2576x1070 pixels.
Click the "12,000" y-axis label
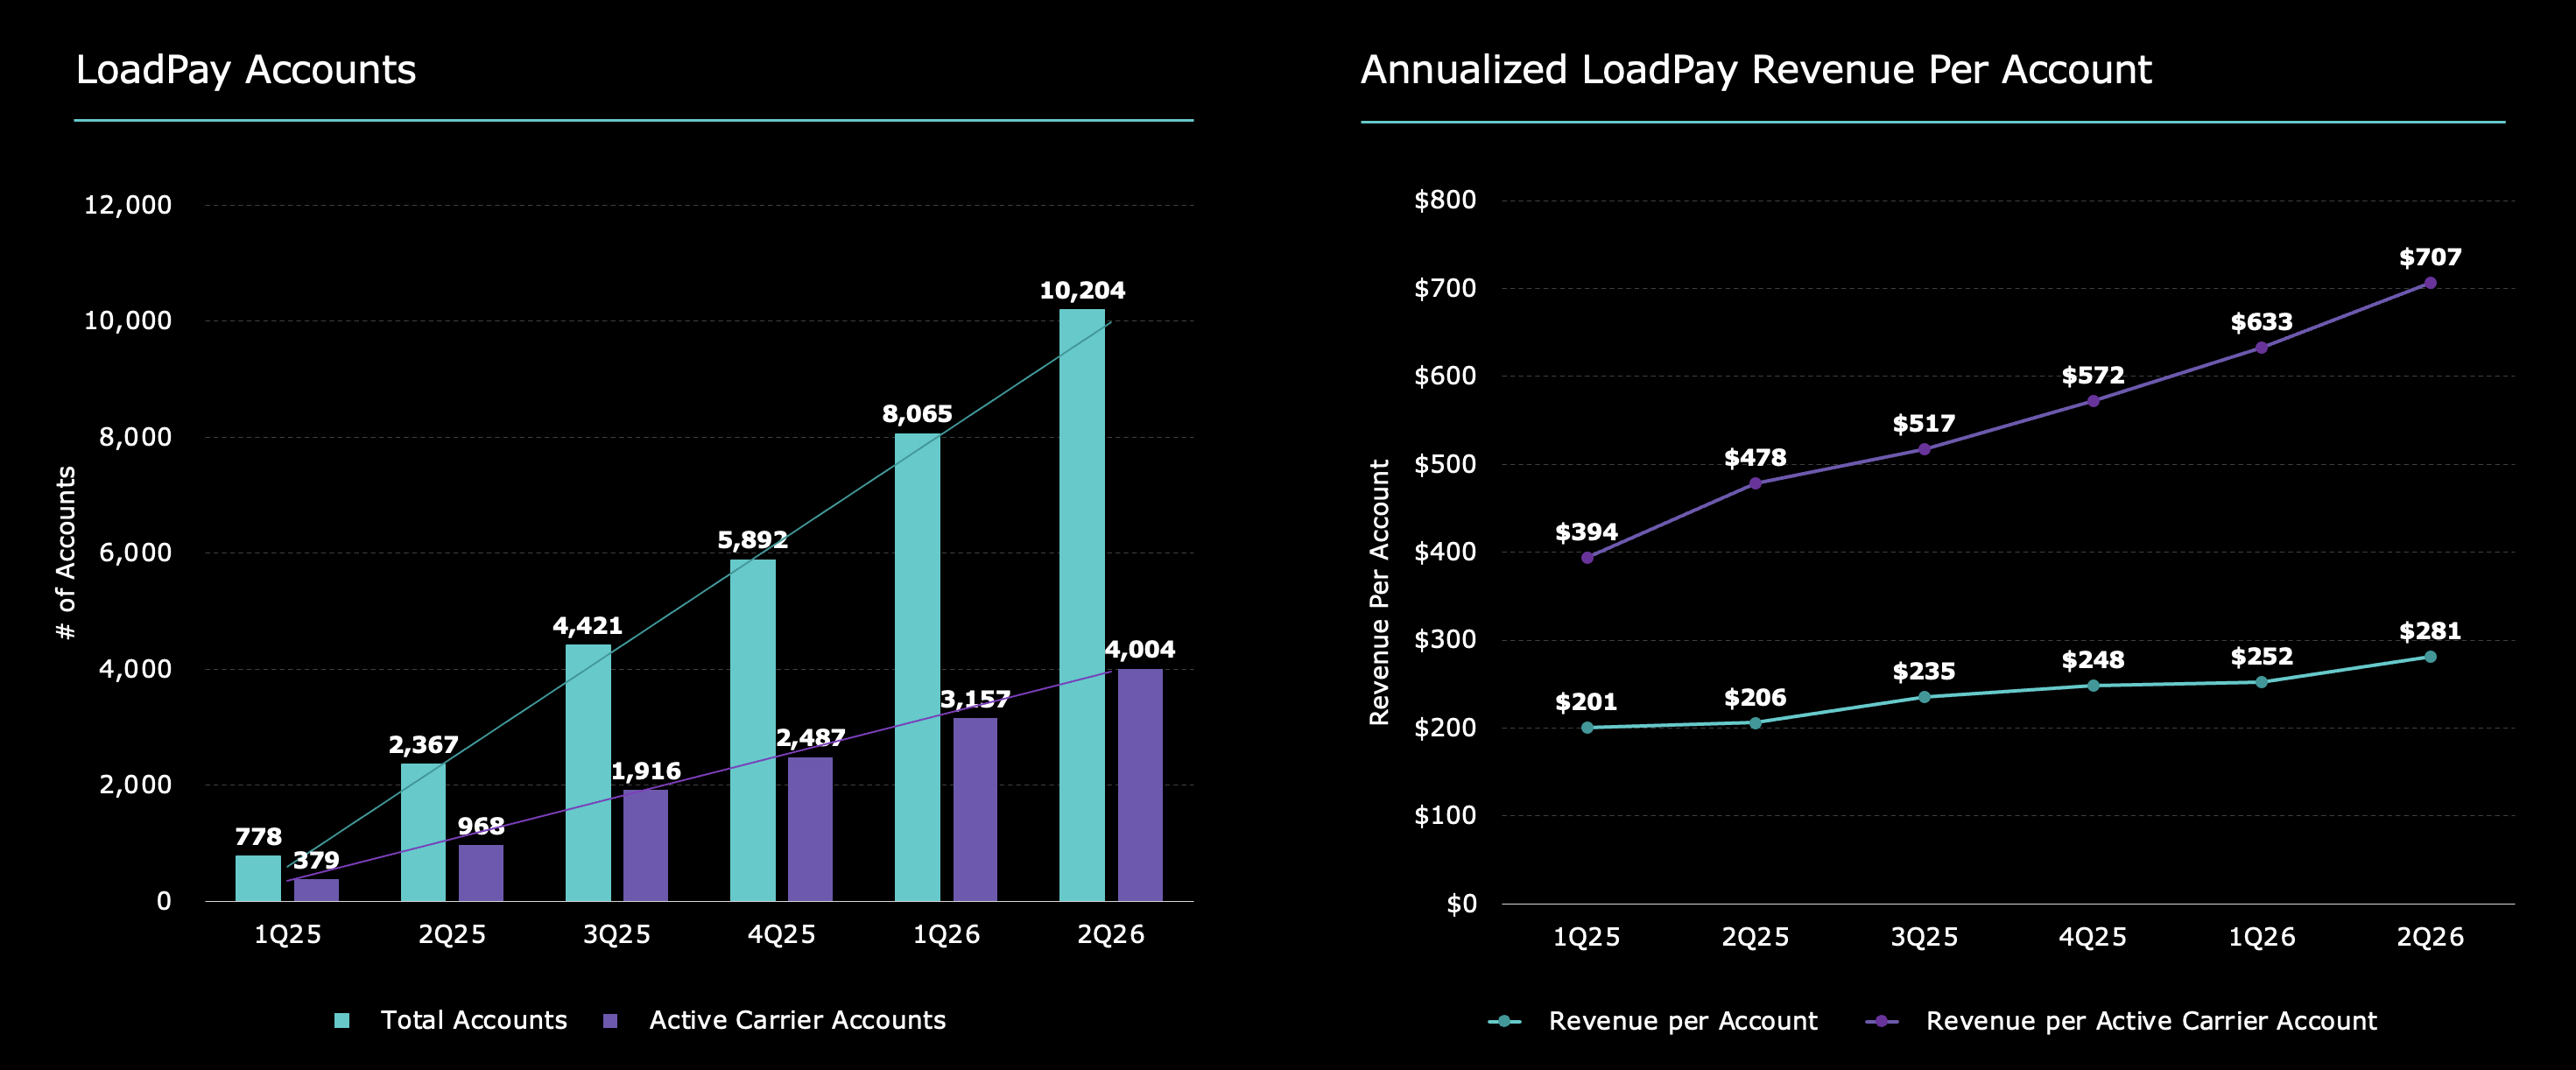pyautogui.click(x=128, y=205)
